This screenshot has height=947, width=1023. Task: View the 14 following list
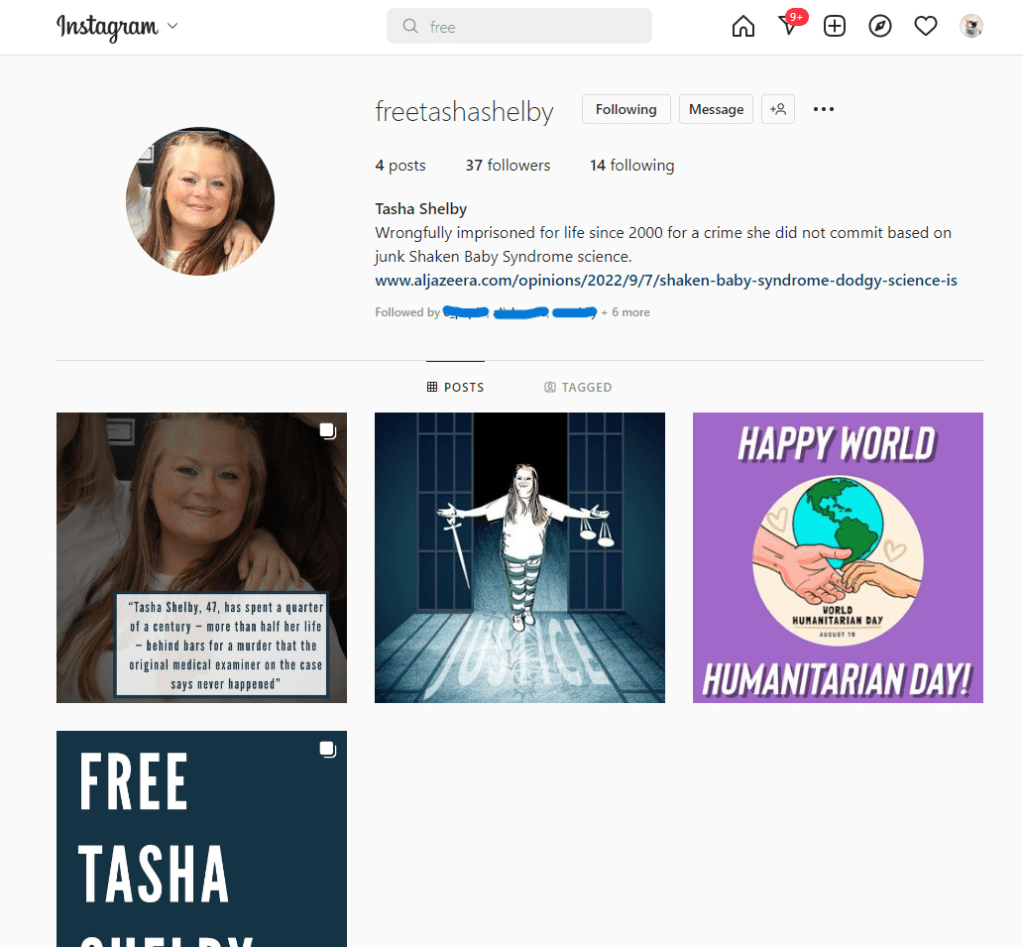coord(632,166)
